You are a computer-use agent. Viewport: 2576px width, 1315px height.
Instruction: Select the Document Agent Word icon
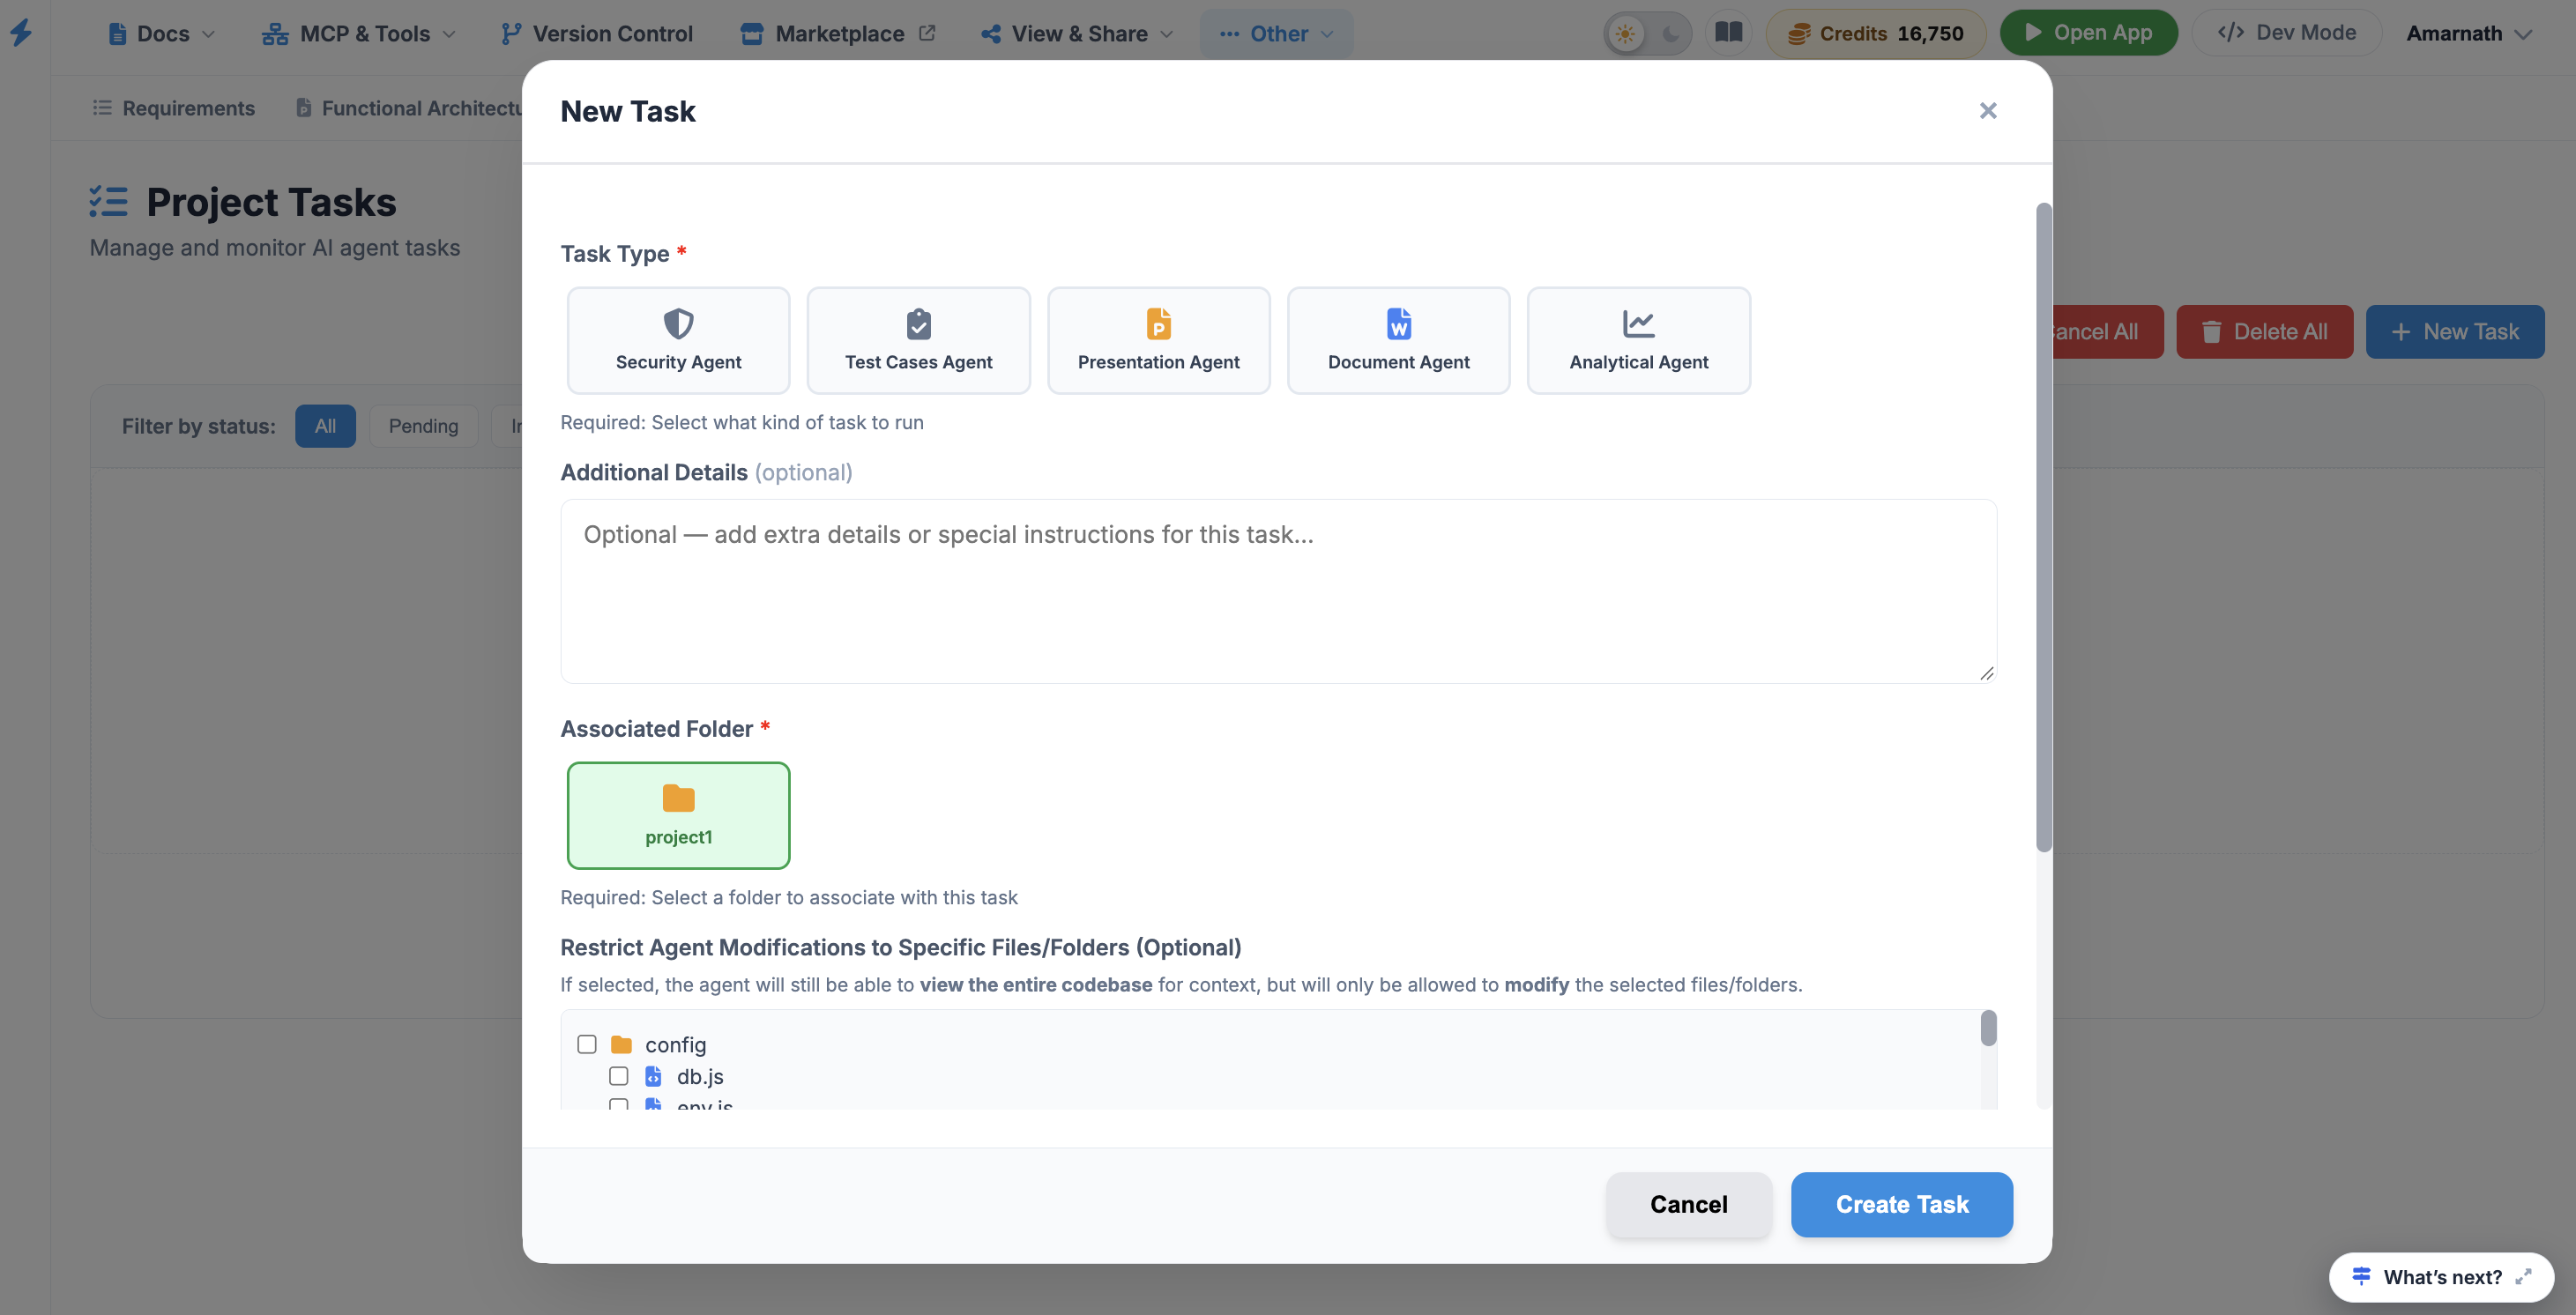point(1398,323)
